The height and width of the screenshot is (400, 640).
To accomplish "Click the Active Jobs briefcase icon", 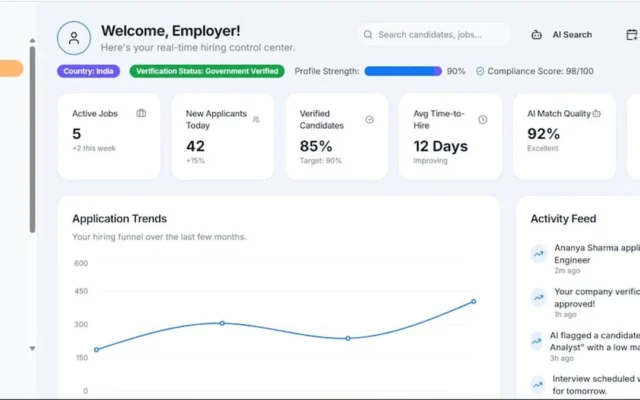I will tap(141, 113).
